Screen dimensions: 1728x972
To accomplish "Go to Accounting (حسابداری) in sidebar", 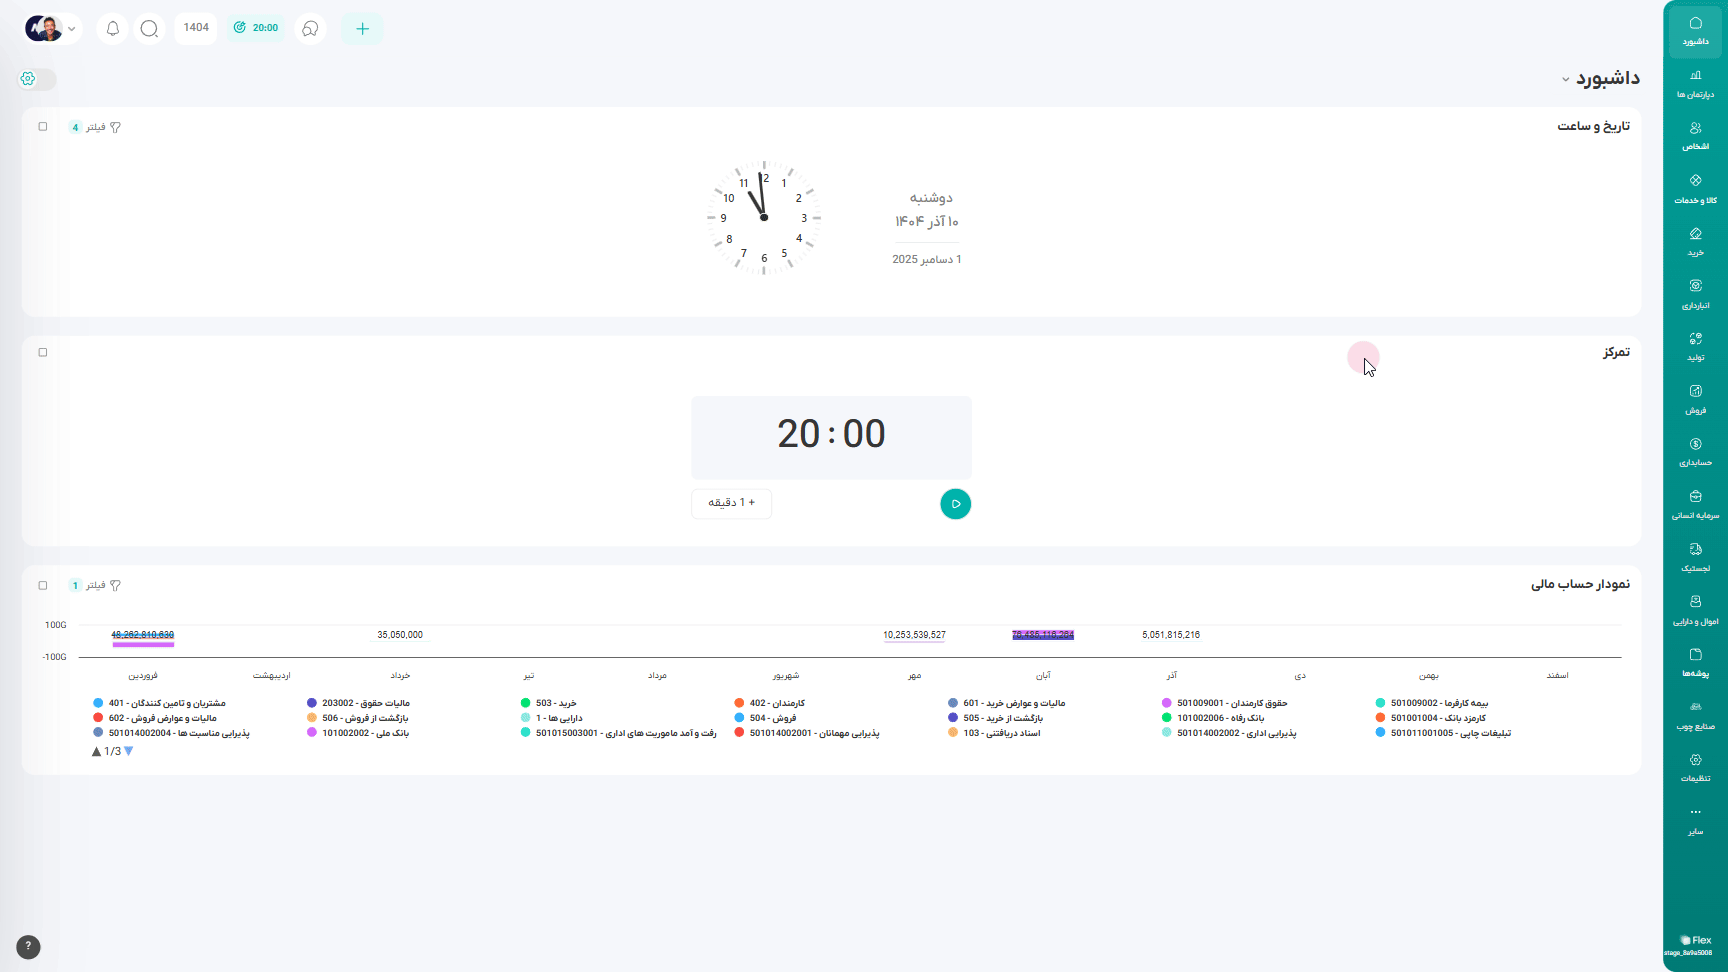I will [x=1695, y=452].
